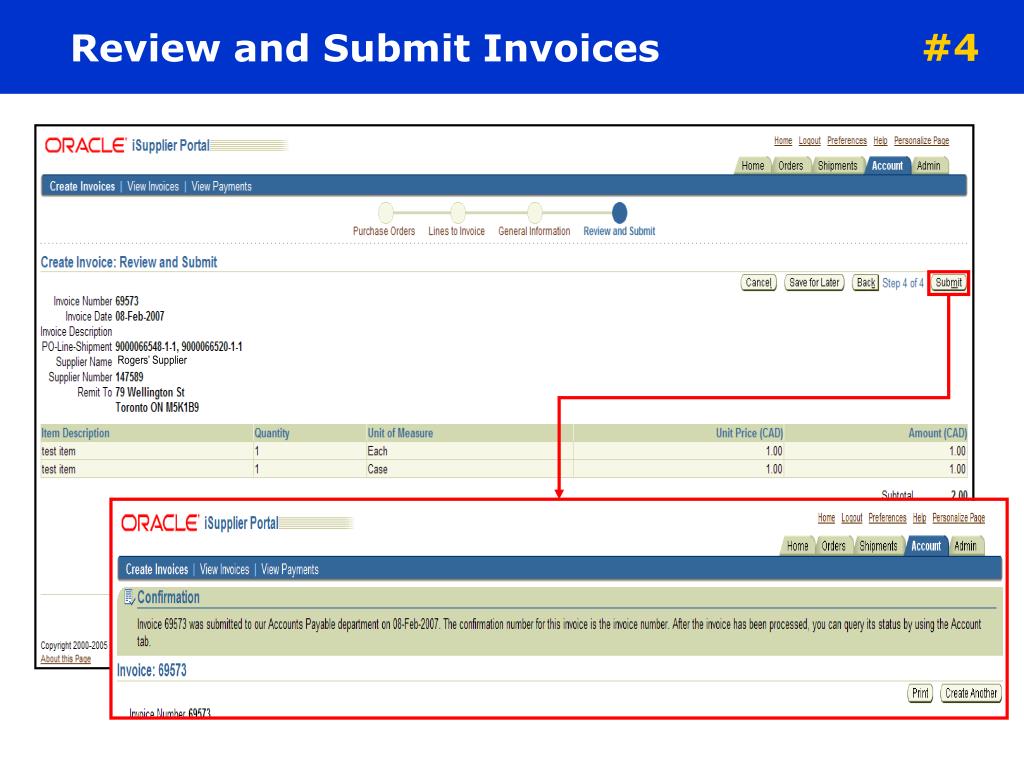Viewport: 1024px width, 768px height.
Task: Click the Item Description column header
Action: pos(75,433)
